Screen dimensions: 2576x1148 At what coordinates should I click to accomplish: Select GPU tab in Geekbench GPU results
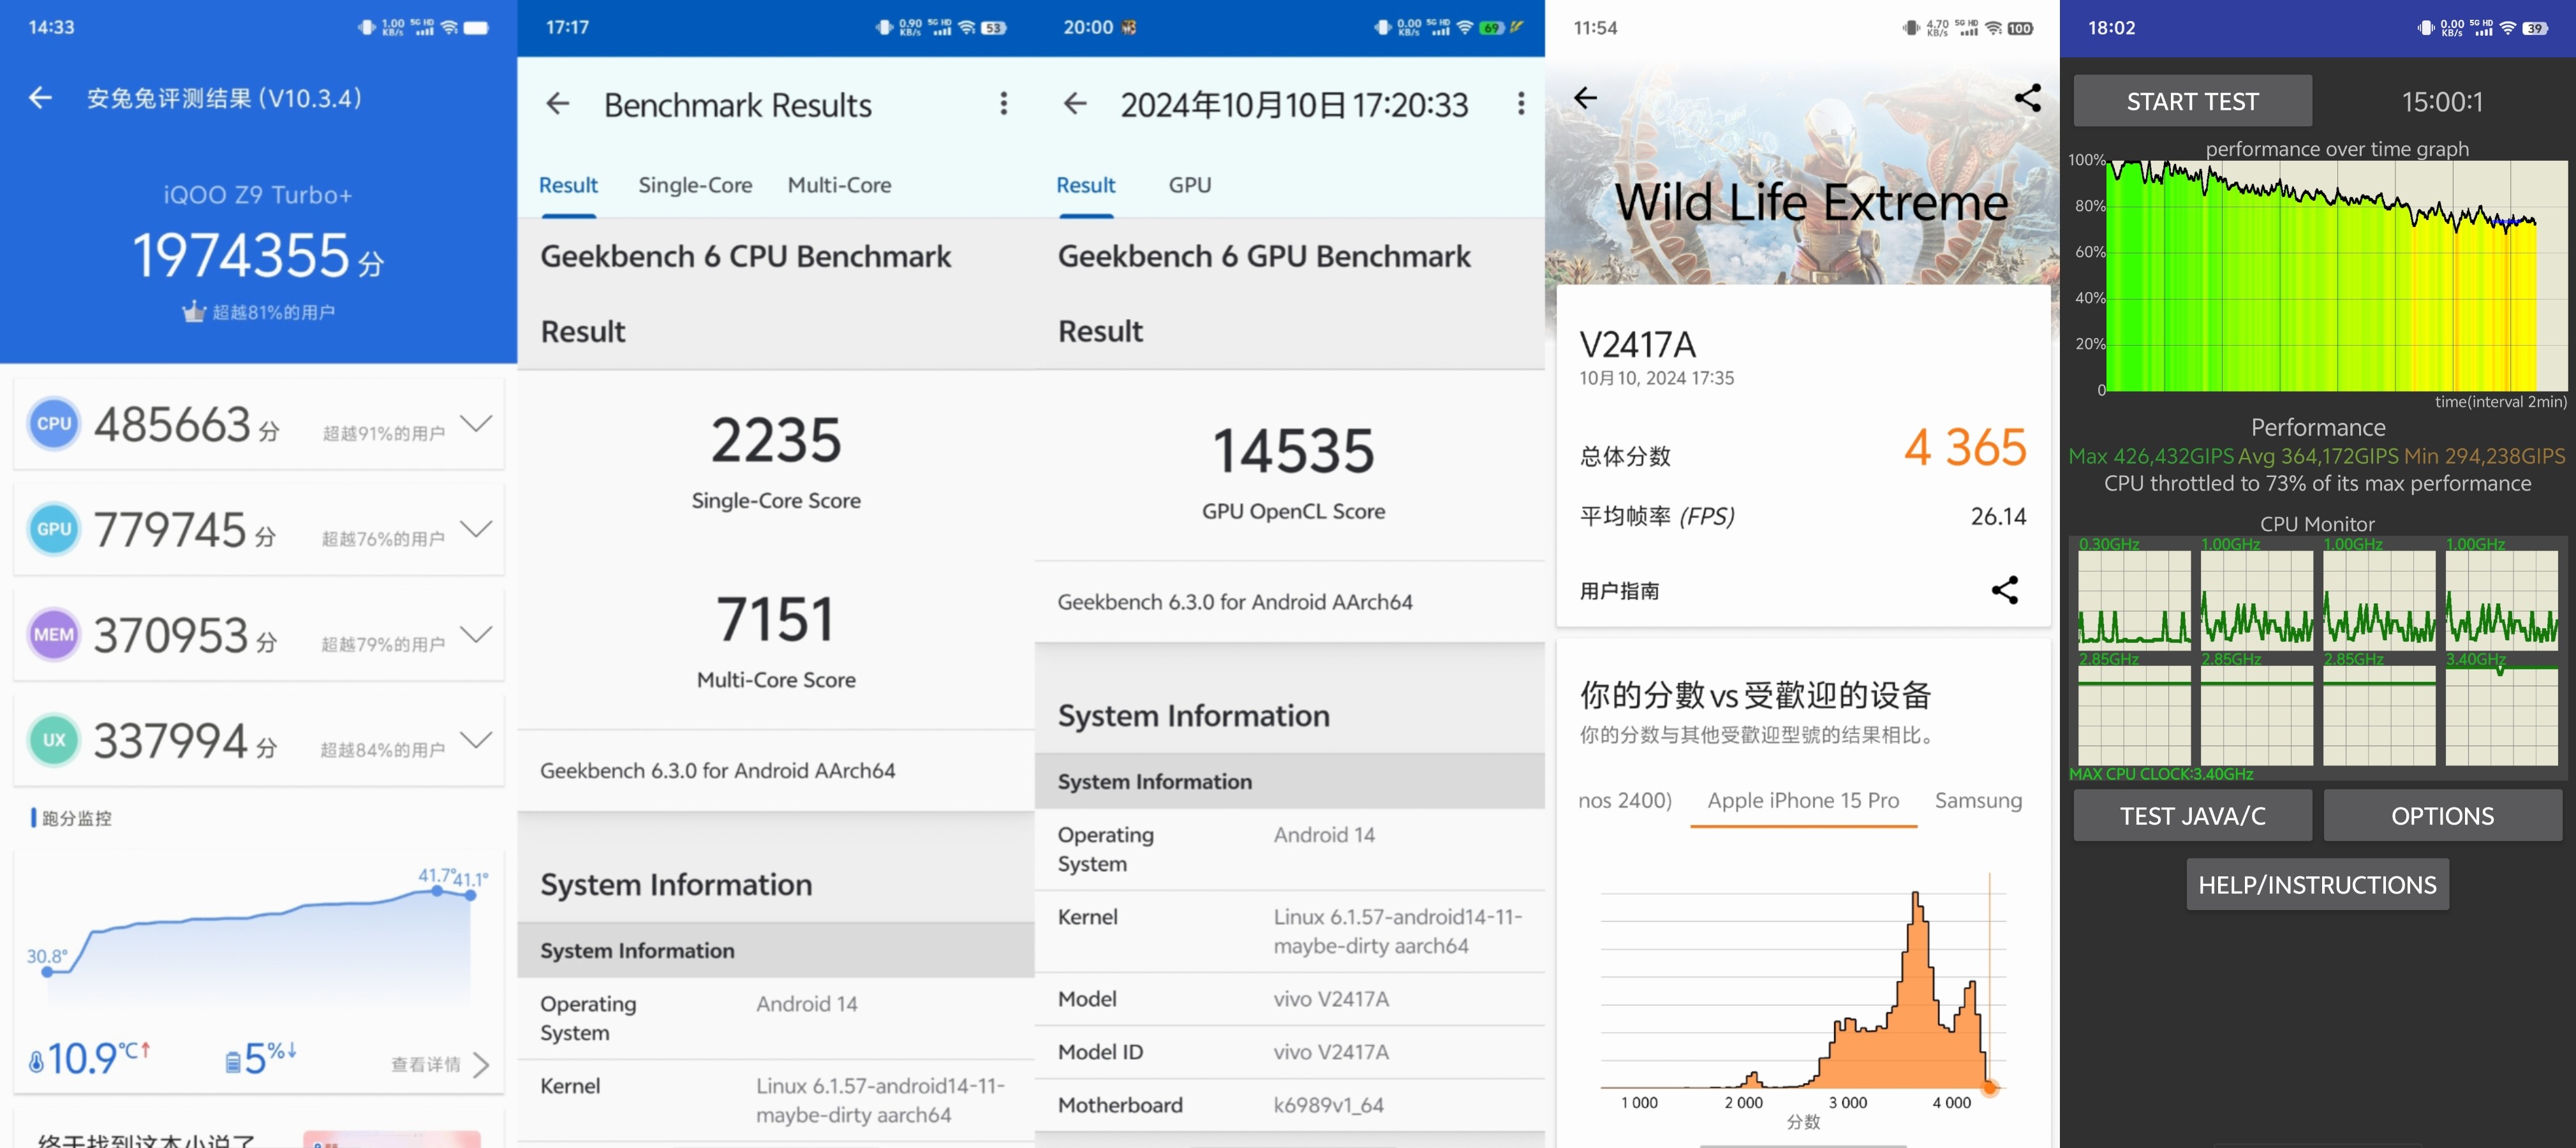[1189, 185]
